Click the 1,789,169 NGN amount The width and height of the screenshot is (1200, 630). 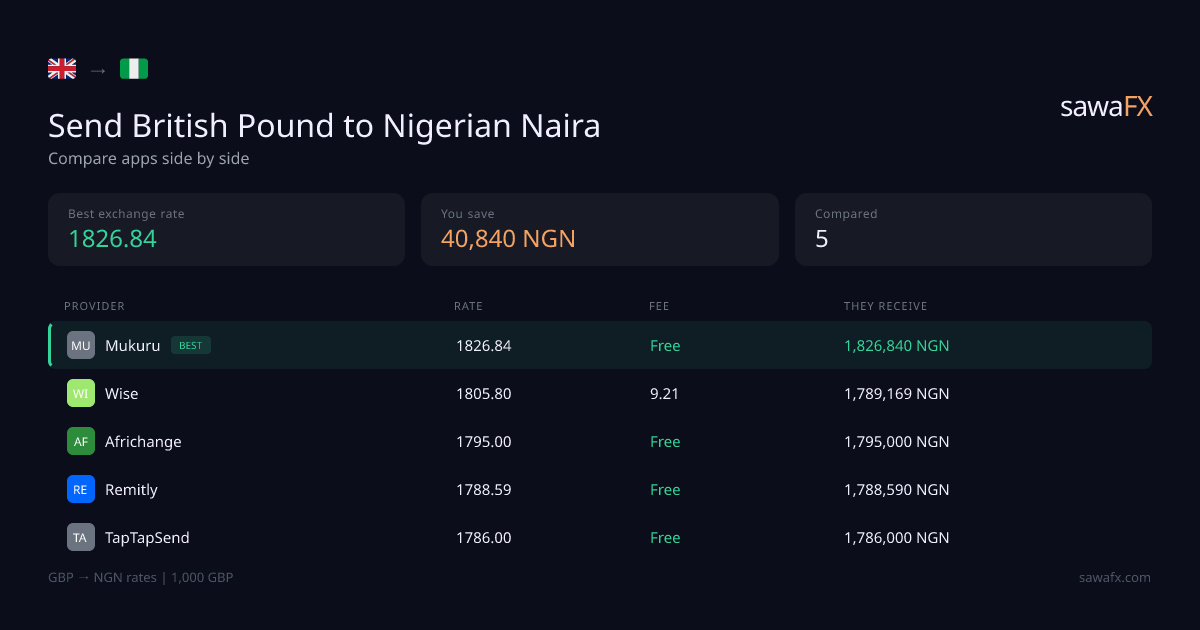897,393
